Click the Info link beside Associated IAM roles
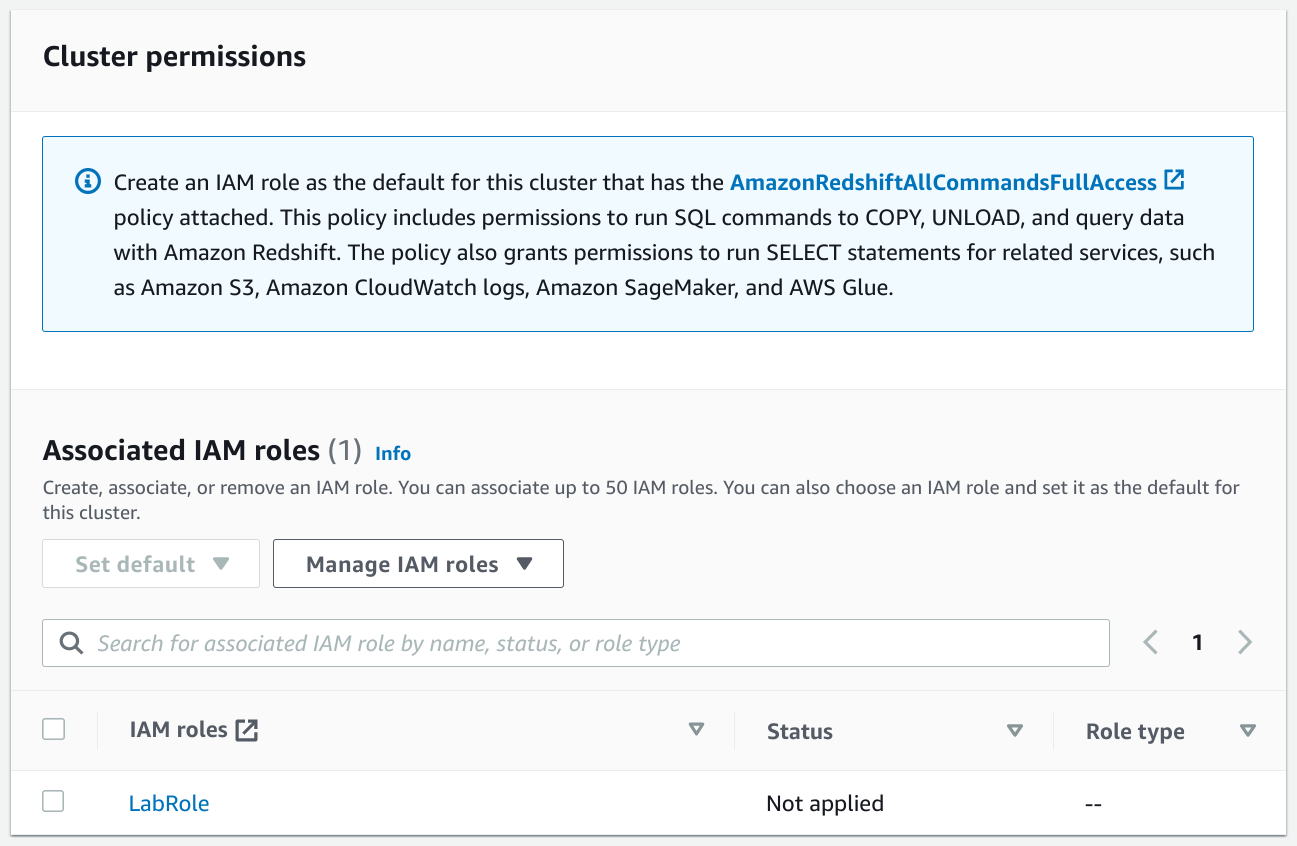 point(393,453)
